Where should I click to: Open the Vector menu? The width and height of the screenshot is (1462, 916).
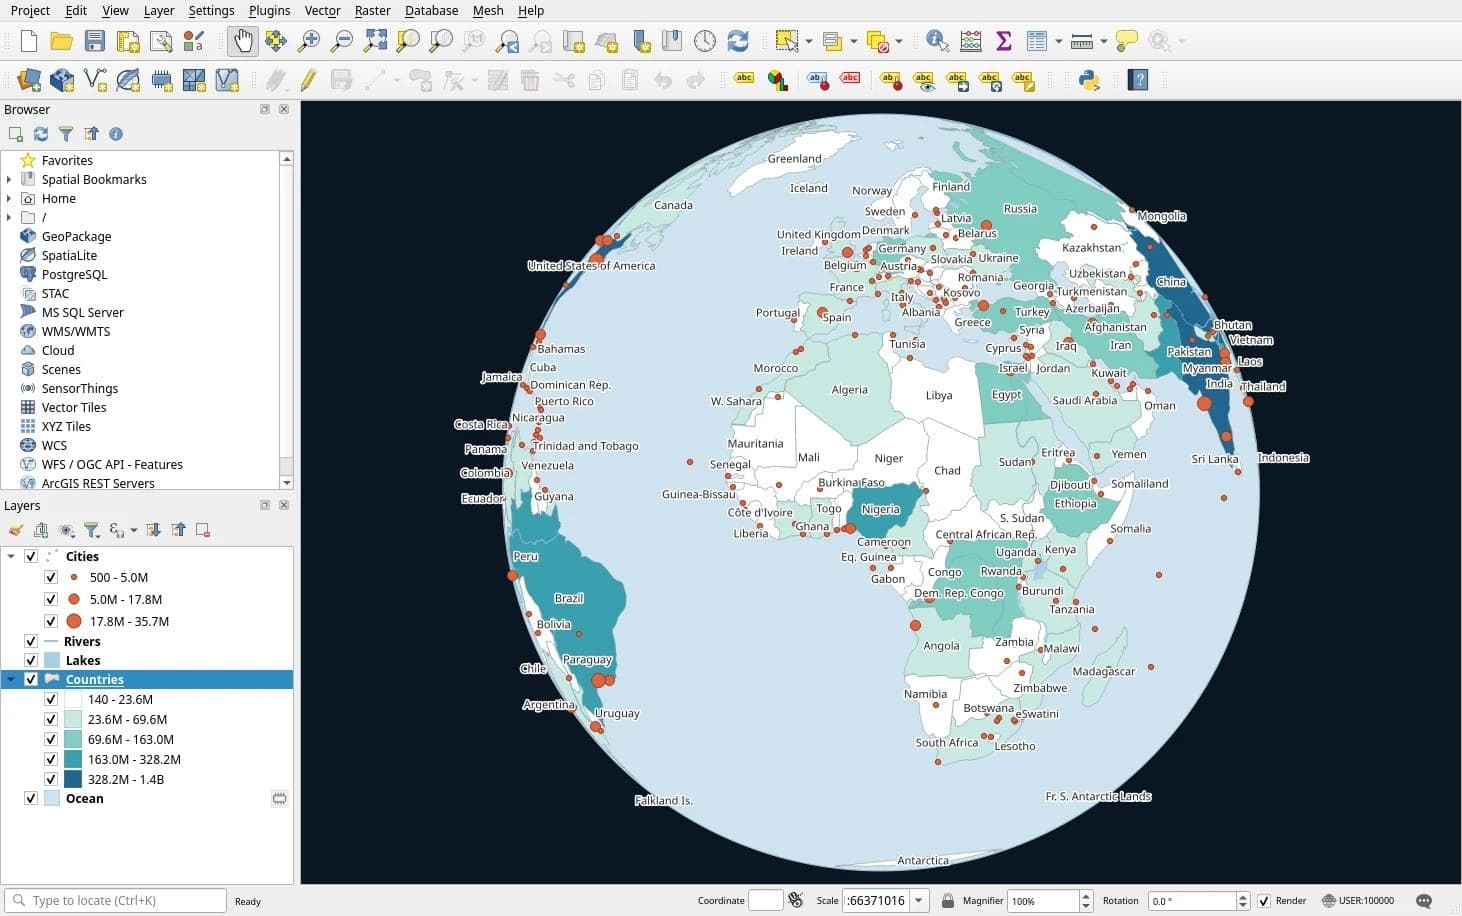(x=322, y=10)
